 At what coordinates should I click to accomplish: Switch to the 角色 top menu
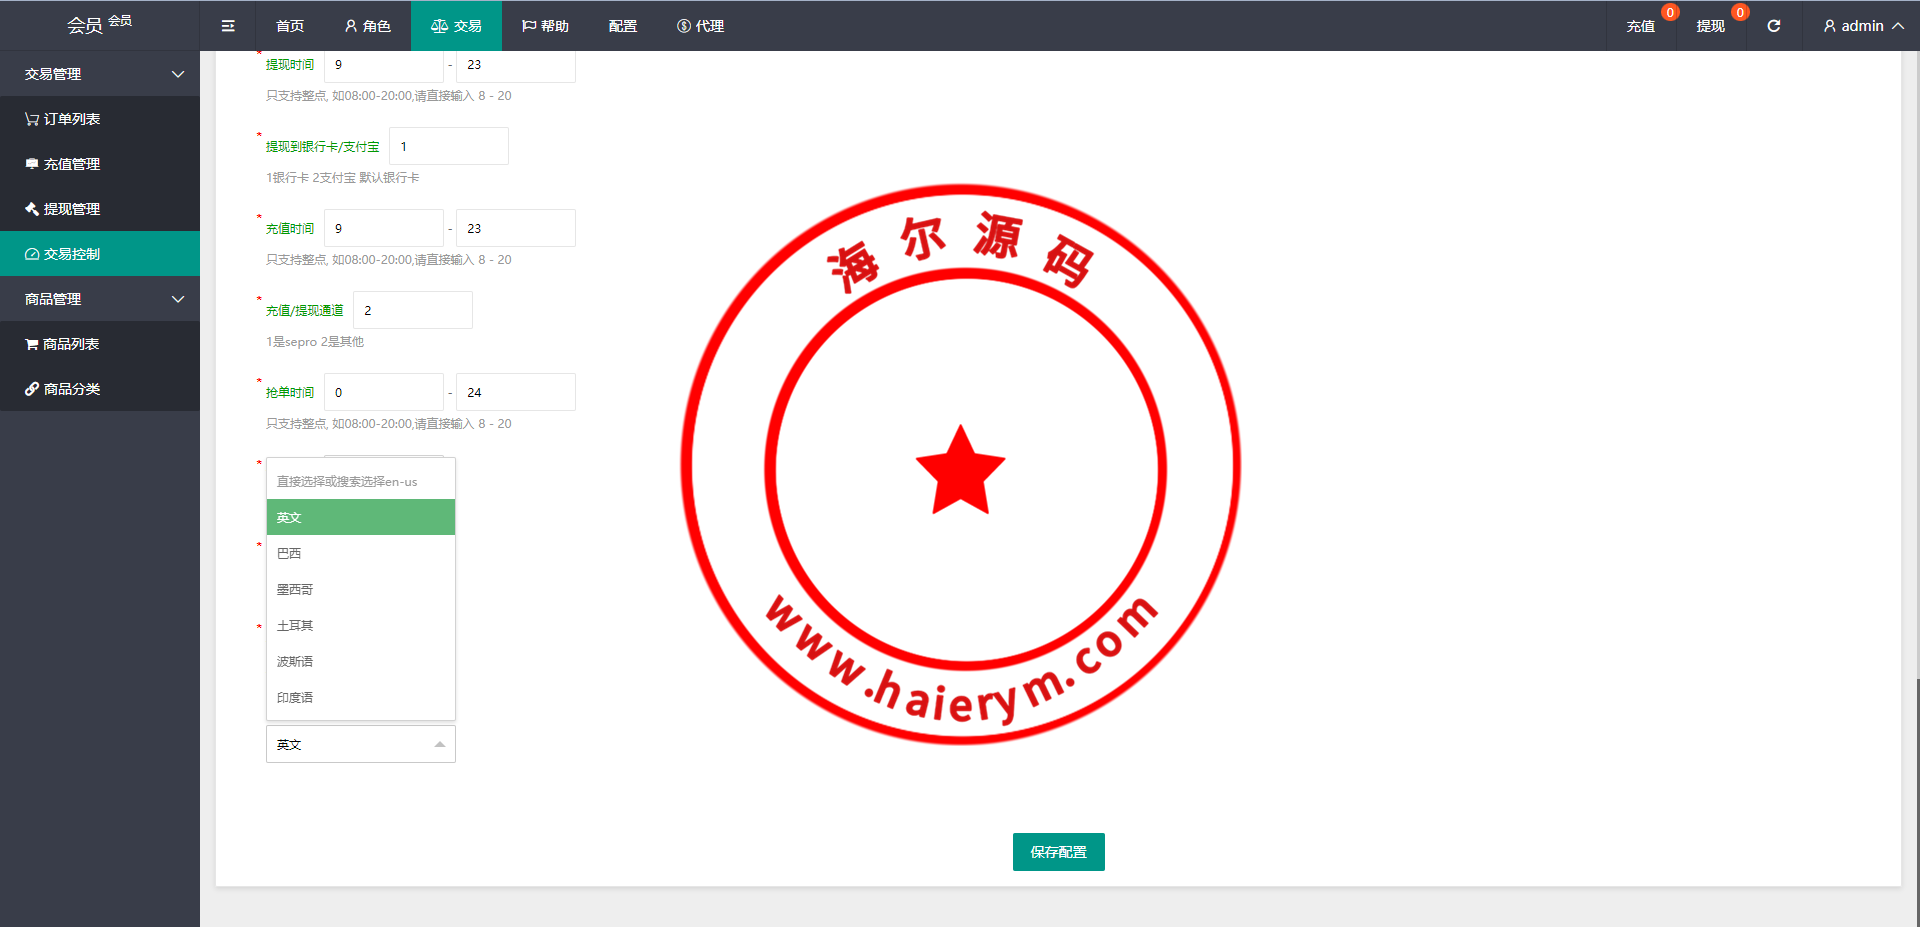pyautogui.click(x=367, y=26)
